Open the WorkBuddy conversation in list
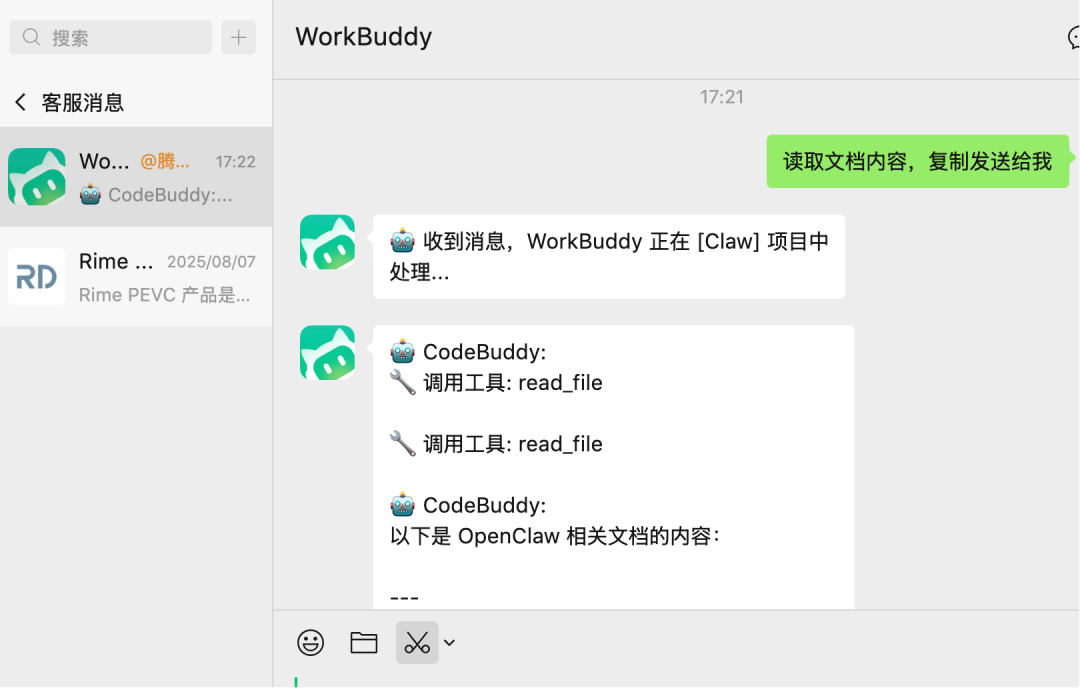 (x=136, y=177)
